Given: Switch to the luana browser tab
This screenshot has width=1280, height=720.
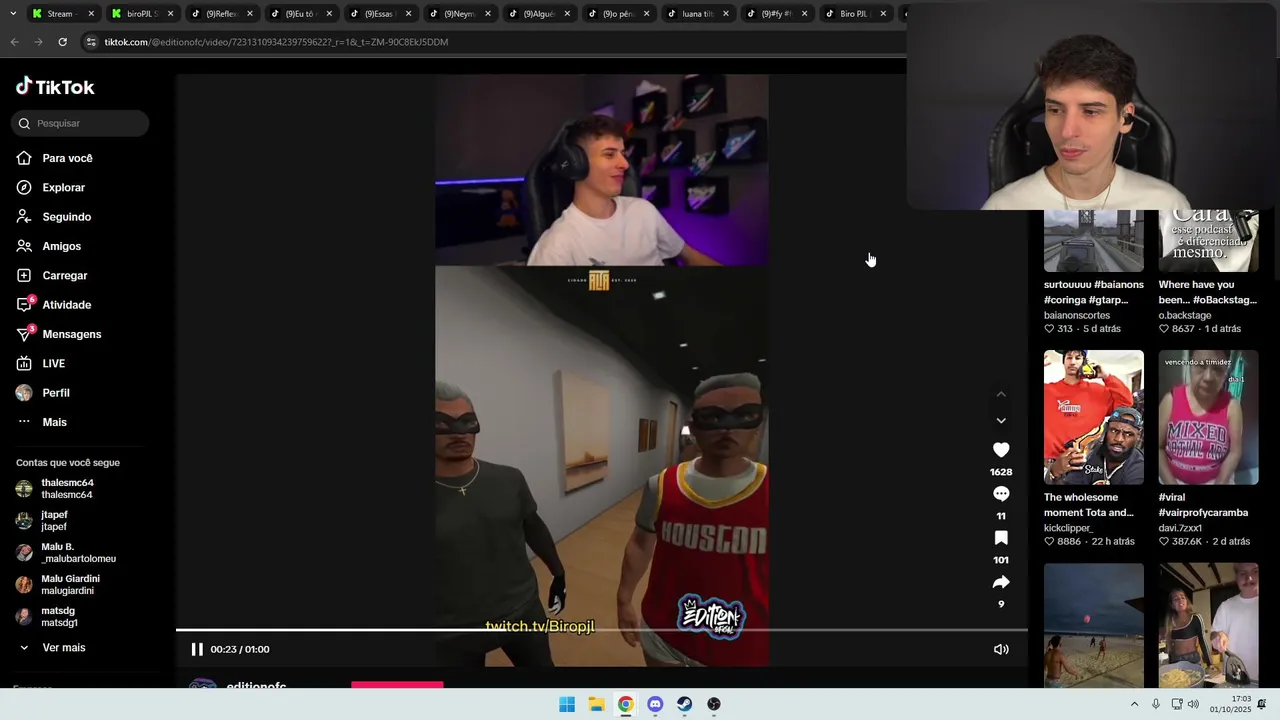Looking at the screenshot, I should (x=697, y=14).
